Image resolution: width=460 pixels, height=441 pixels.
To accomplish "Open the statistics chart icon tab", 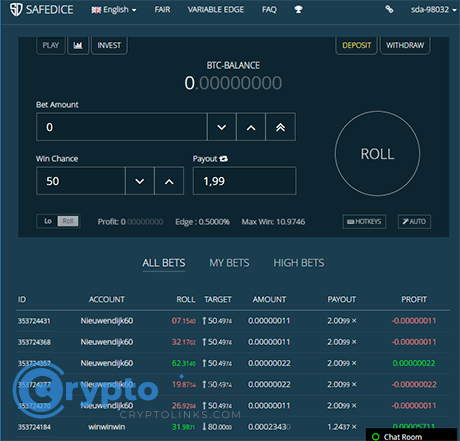I will coord(78,45).
